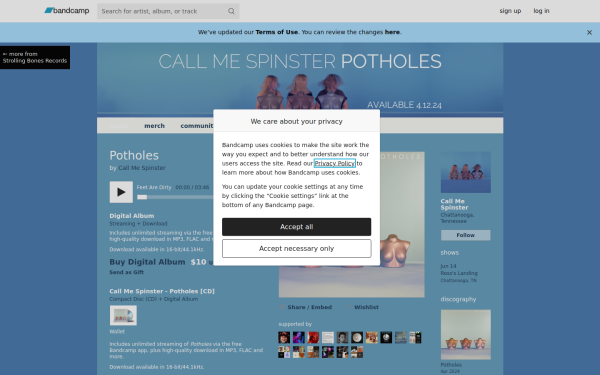Click Share / Embed
The width and height of the screenshot is (600, 375).
309,307
